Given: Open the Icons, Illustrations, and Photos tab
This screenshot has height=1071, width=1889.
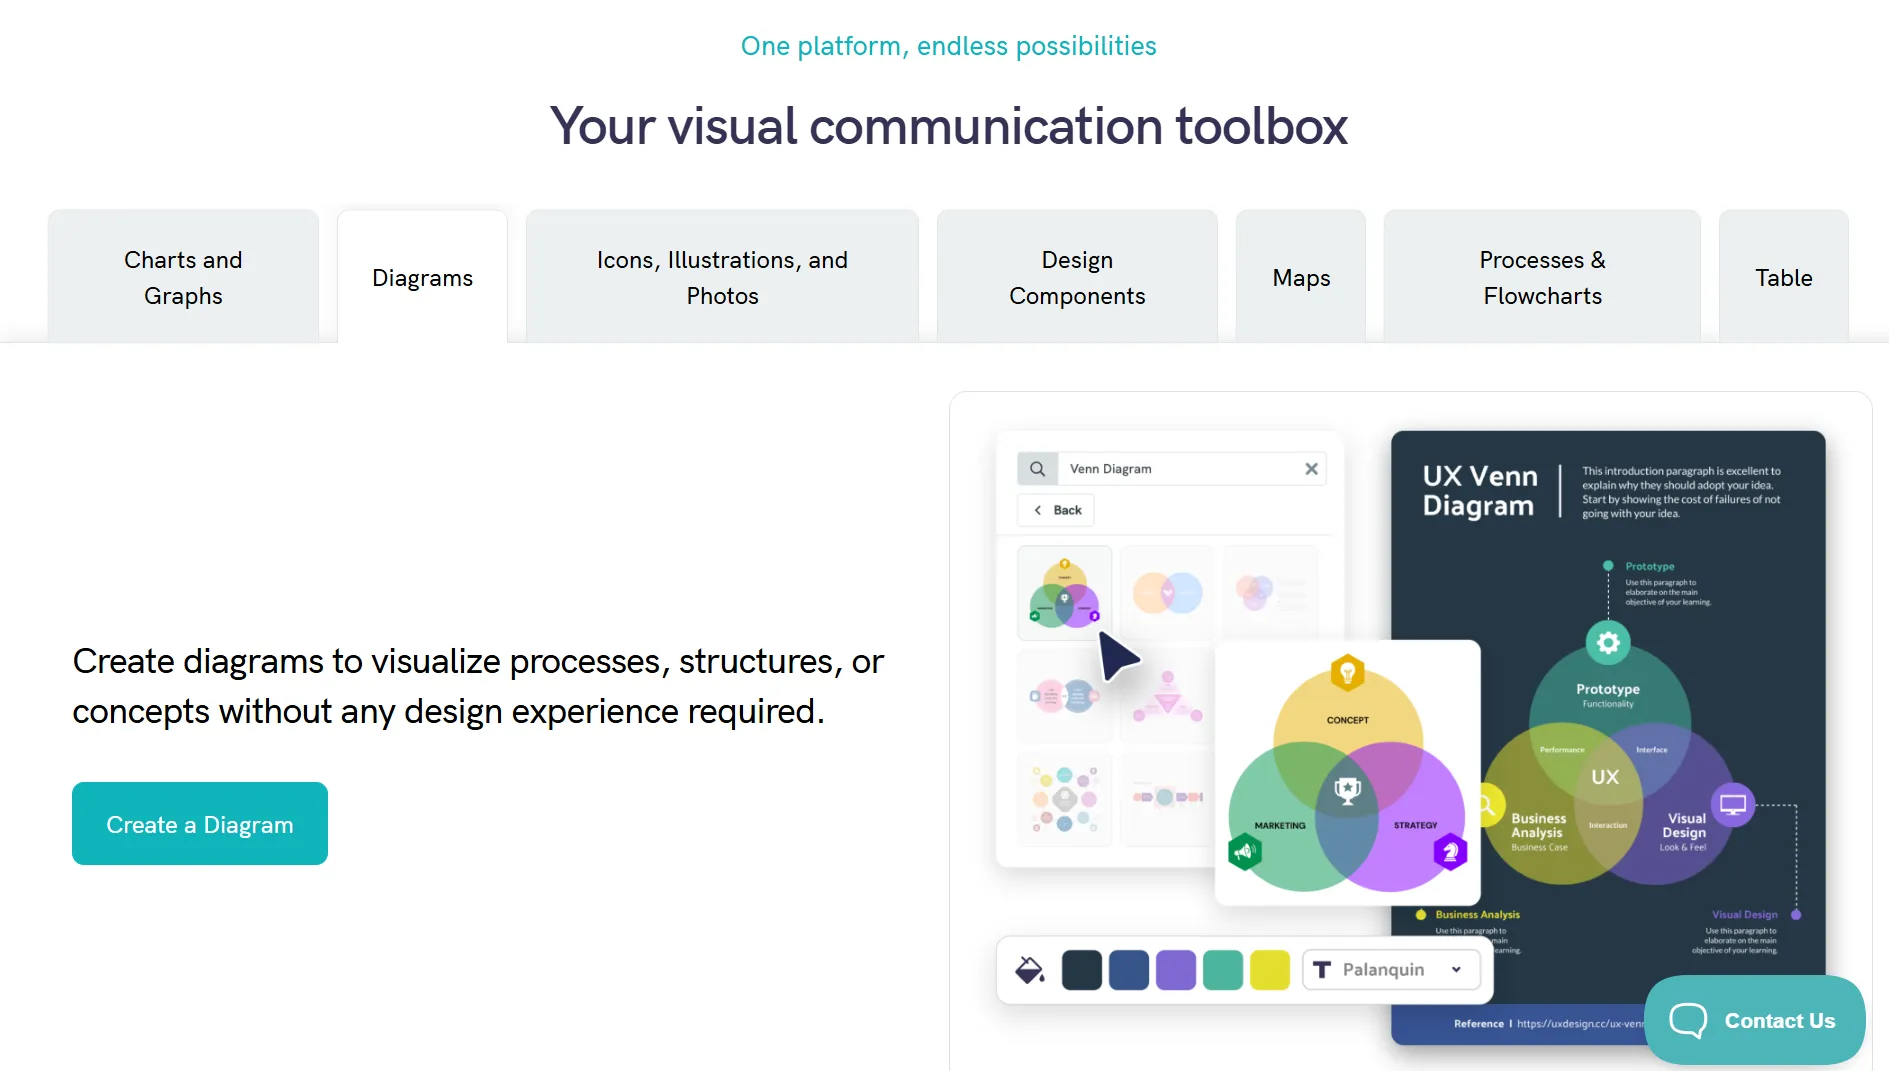Looking at the screenshot, I should [x=722, y=278].
